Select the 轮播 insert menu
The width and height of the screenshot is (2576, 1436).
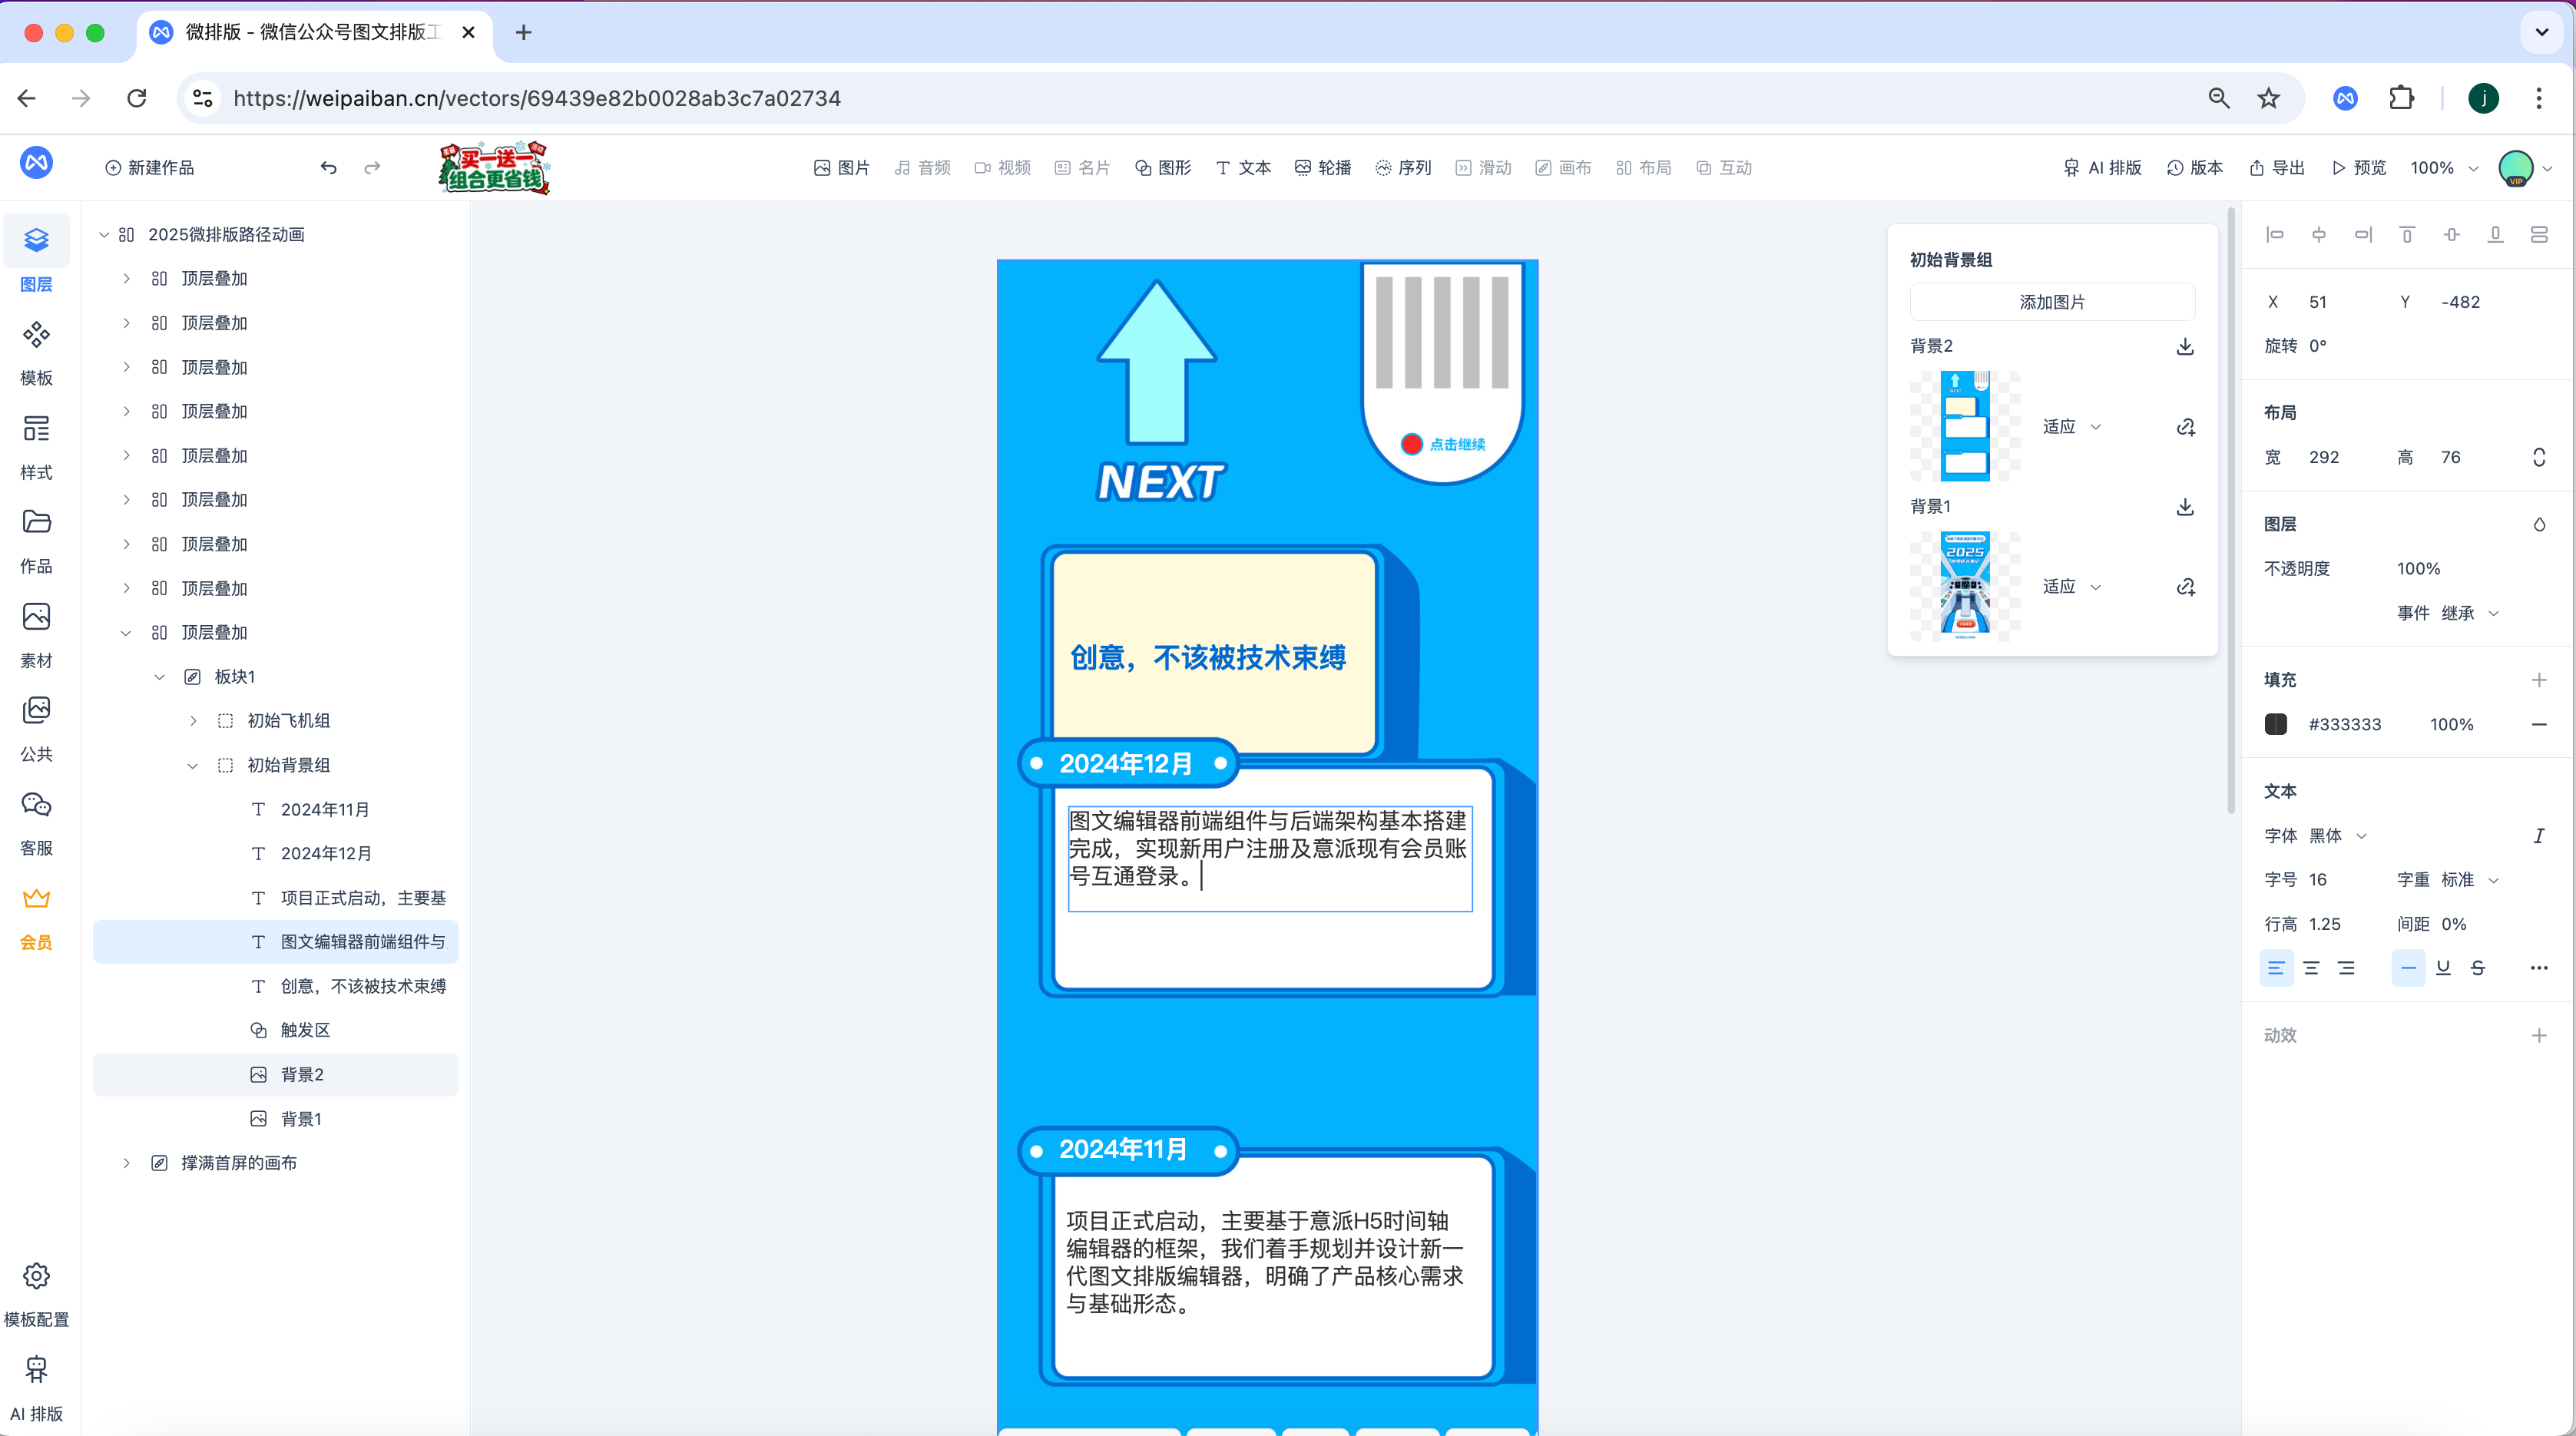tap(1322, 168)
